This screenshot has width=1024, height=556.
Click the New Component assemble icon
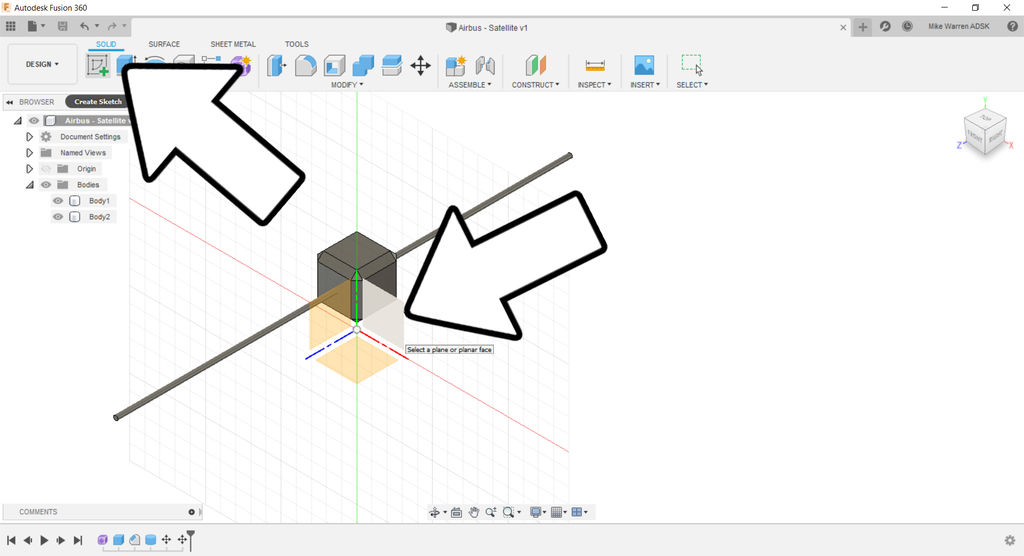456,65
